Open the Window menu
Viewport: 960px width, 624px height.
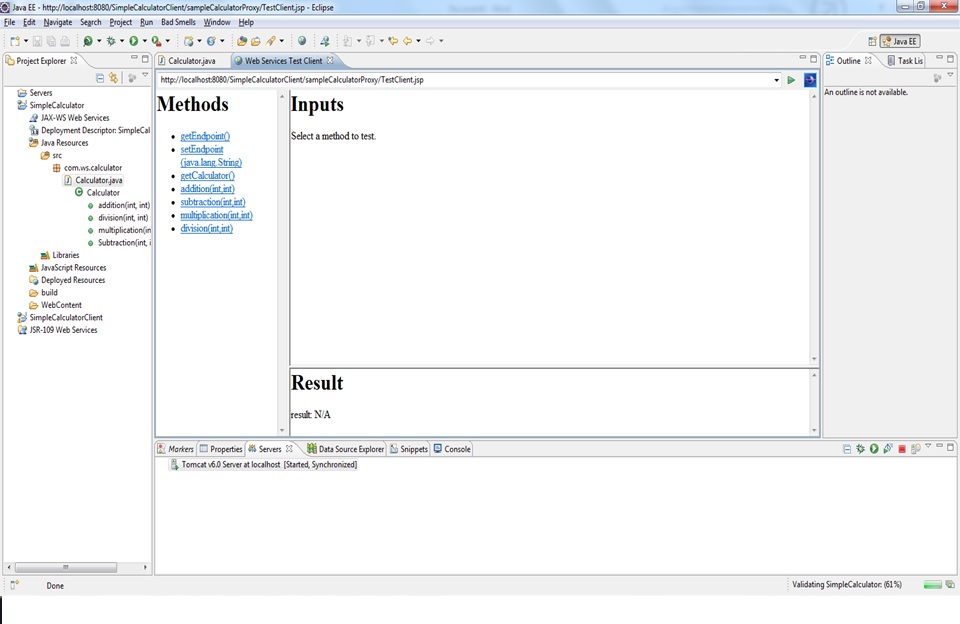pyautogui.click(x=217, y=22)
